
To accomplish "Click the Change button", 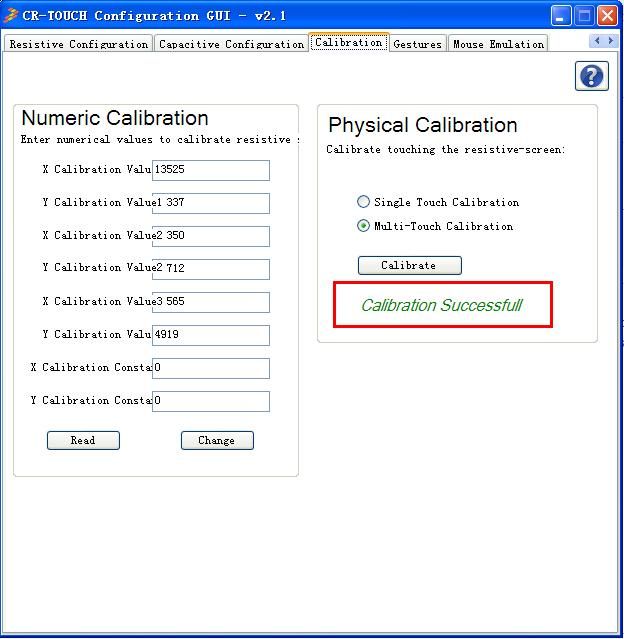I will tap(217, 440).
